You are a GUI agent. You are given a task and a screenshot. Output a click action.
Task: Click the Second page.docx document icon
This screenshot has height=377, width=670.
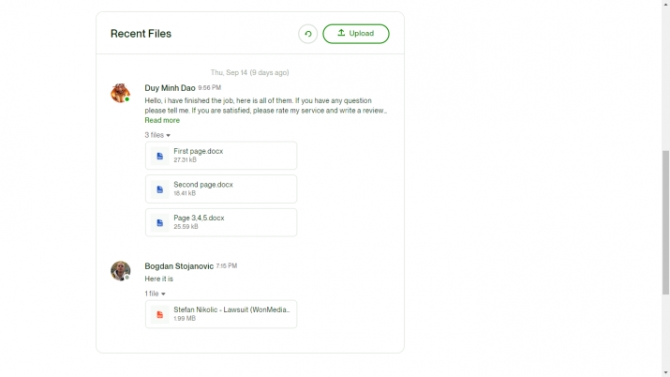(x=159, y=189)
